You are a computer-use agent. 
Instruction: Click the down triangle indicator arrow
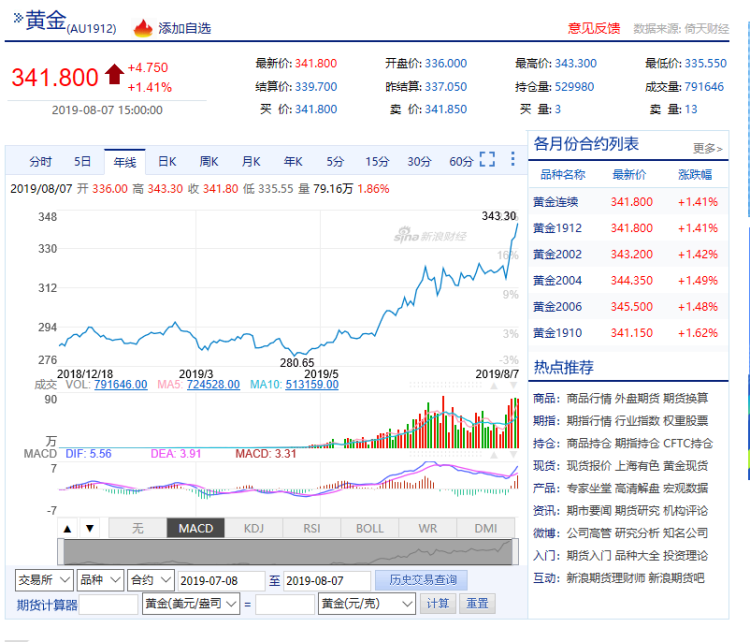click(89, 528)
